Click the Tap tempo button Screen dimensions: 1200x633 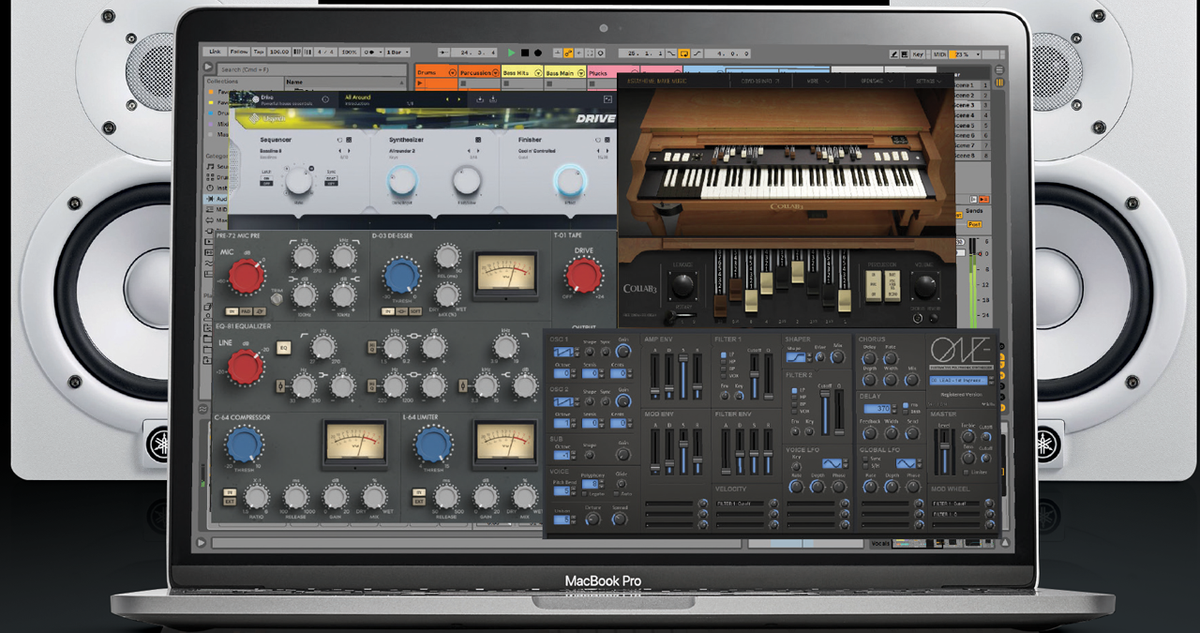click(x=259, y=52)
